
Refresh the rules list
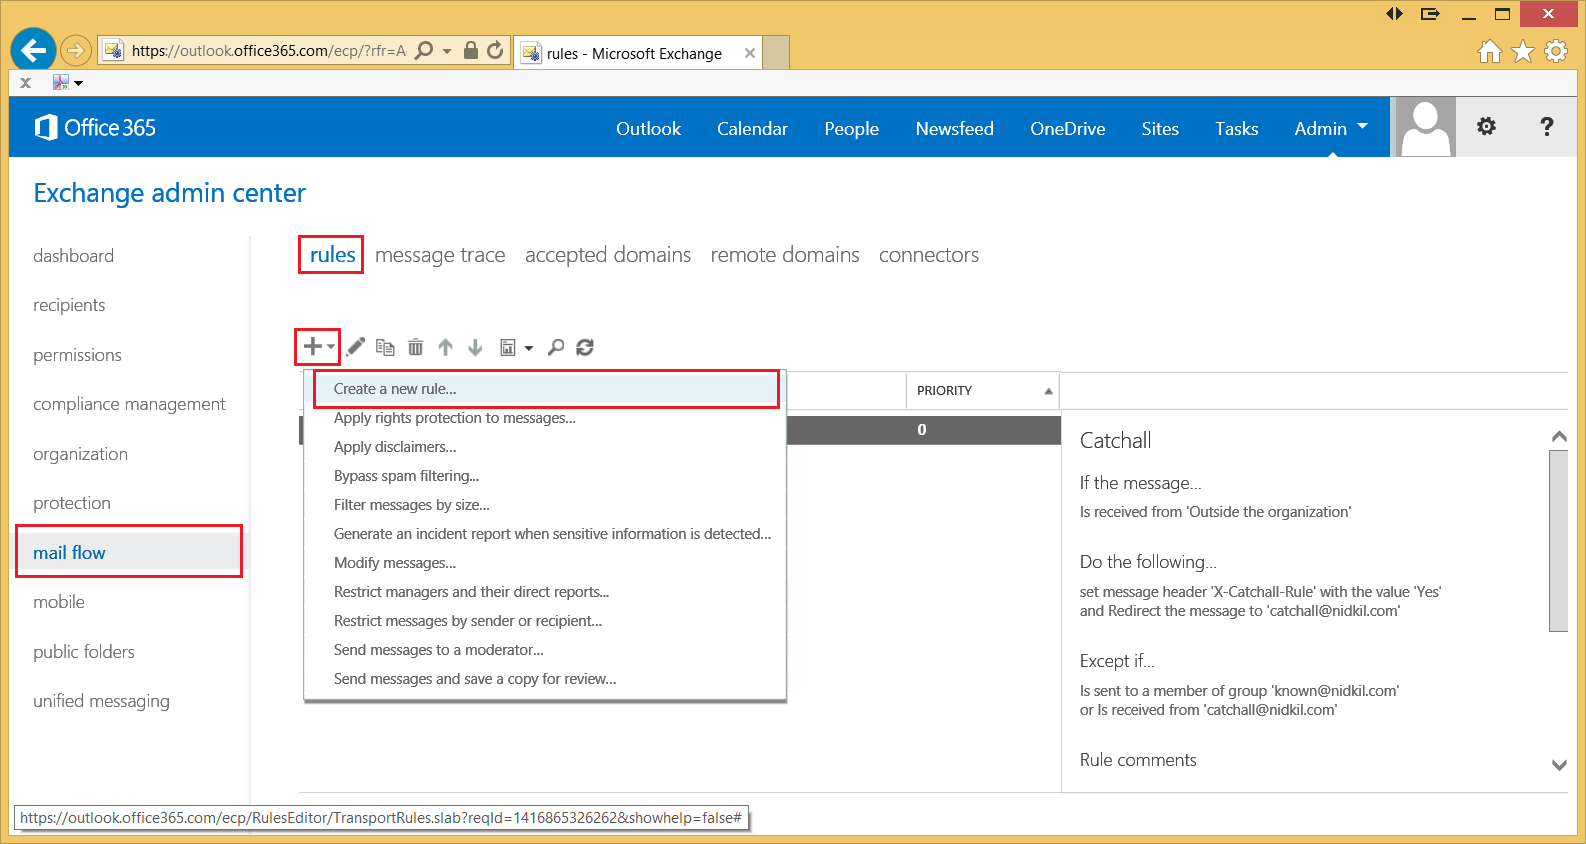coord(585,347)
